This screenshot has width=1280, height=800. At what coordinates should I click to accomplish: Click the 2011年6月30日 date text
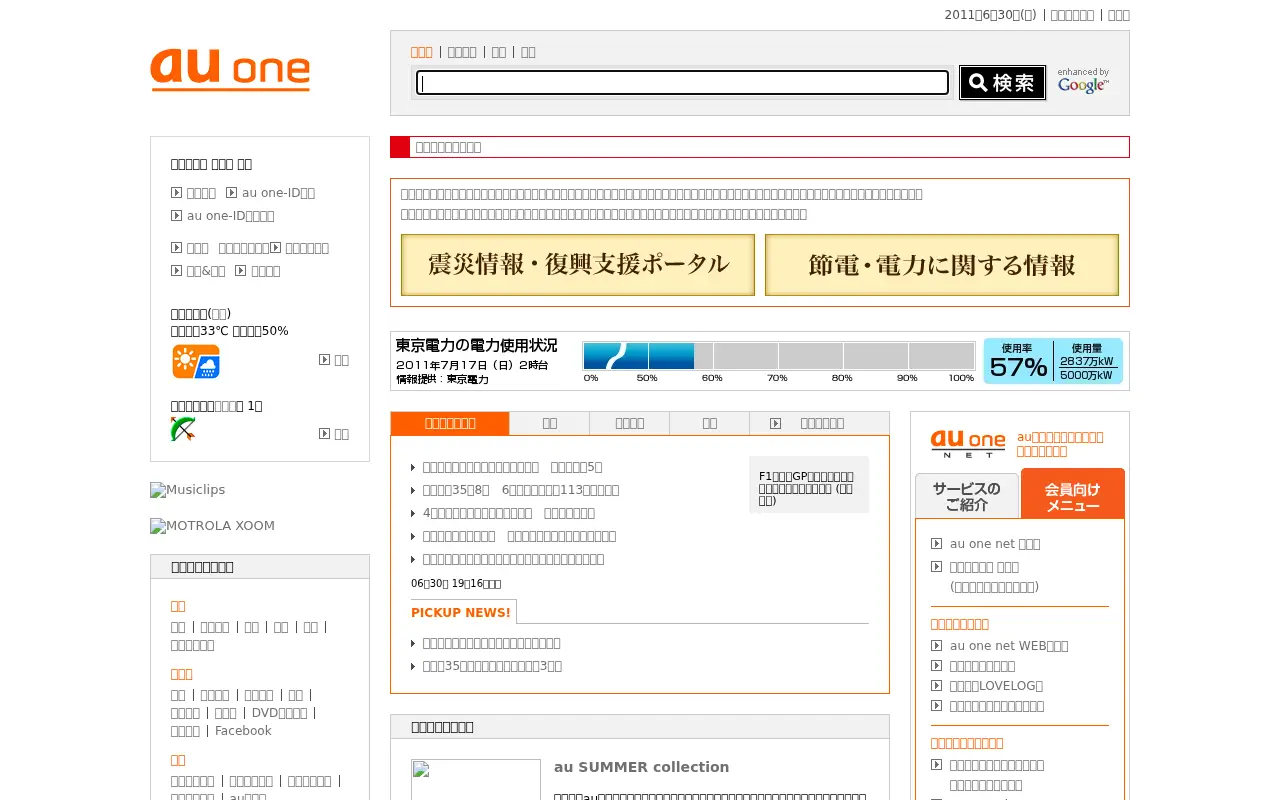(x=991, y=15)
